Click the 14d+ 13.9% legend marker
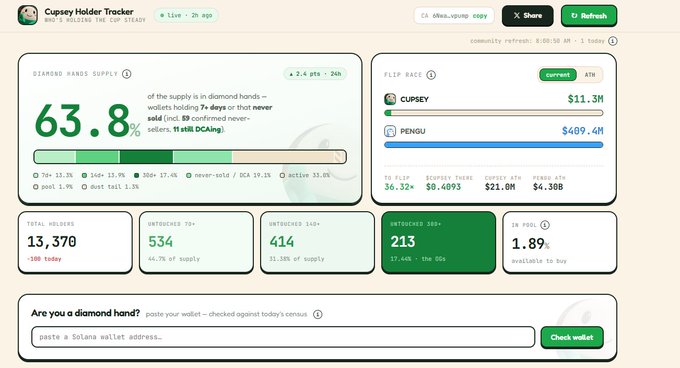680x368 pixels. (84, 175)
